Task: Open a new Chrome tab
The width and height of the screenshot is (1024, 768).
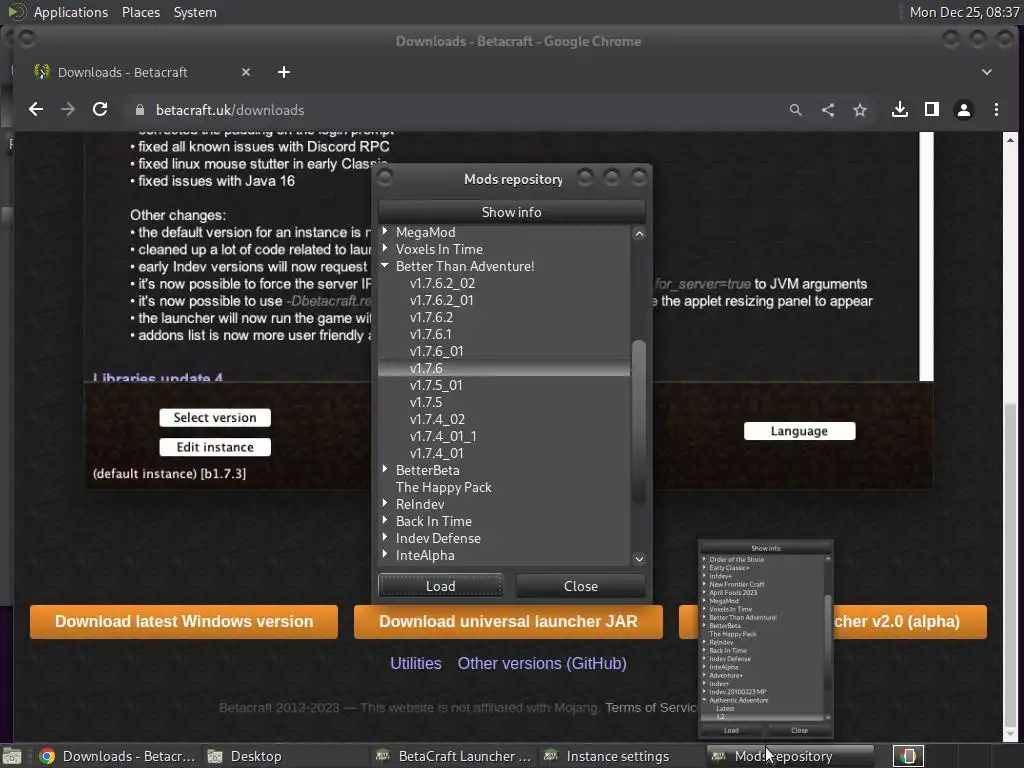Action: [283, 72]
